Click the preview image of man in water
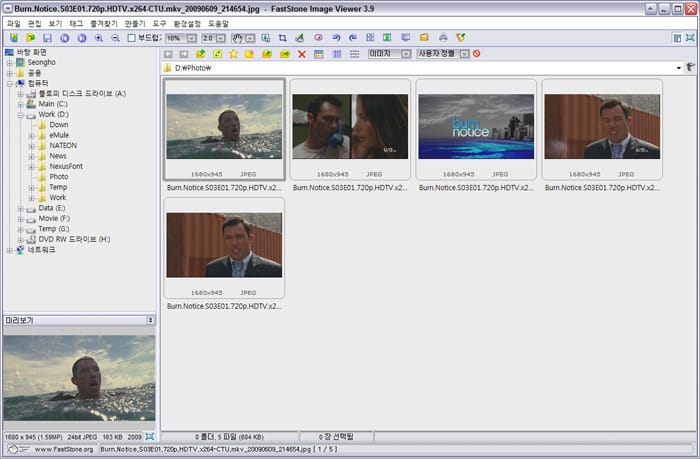Viewport: 700px width, 459px height. (79, 378)
